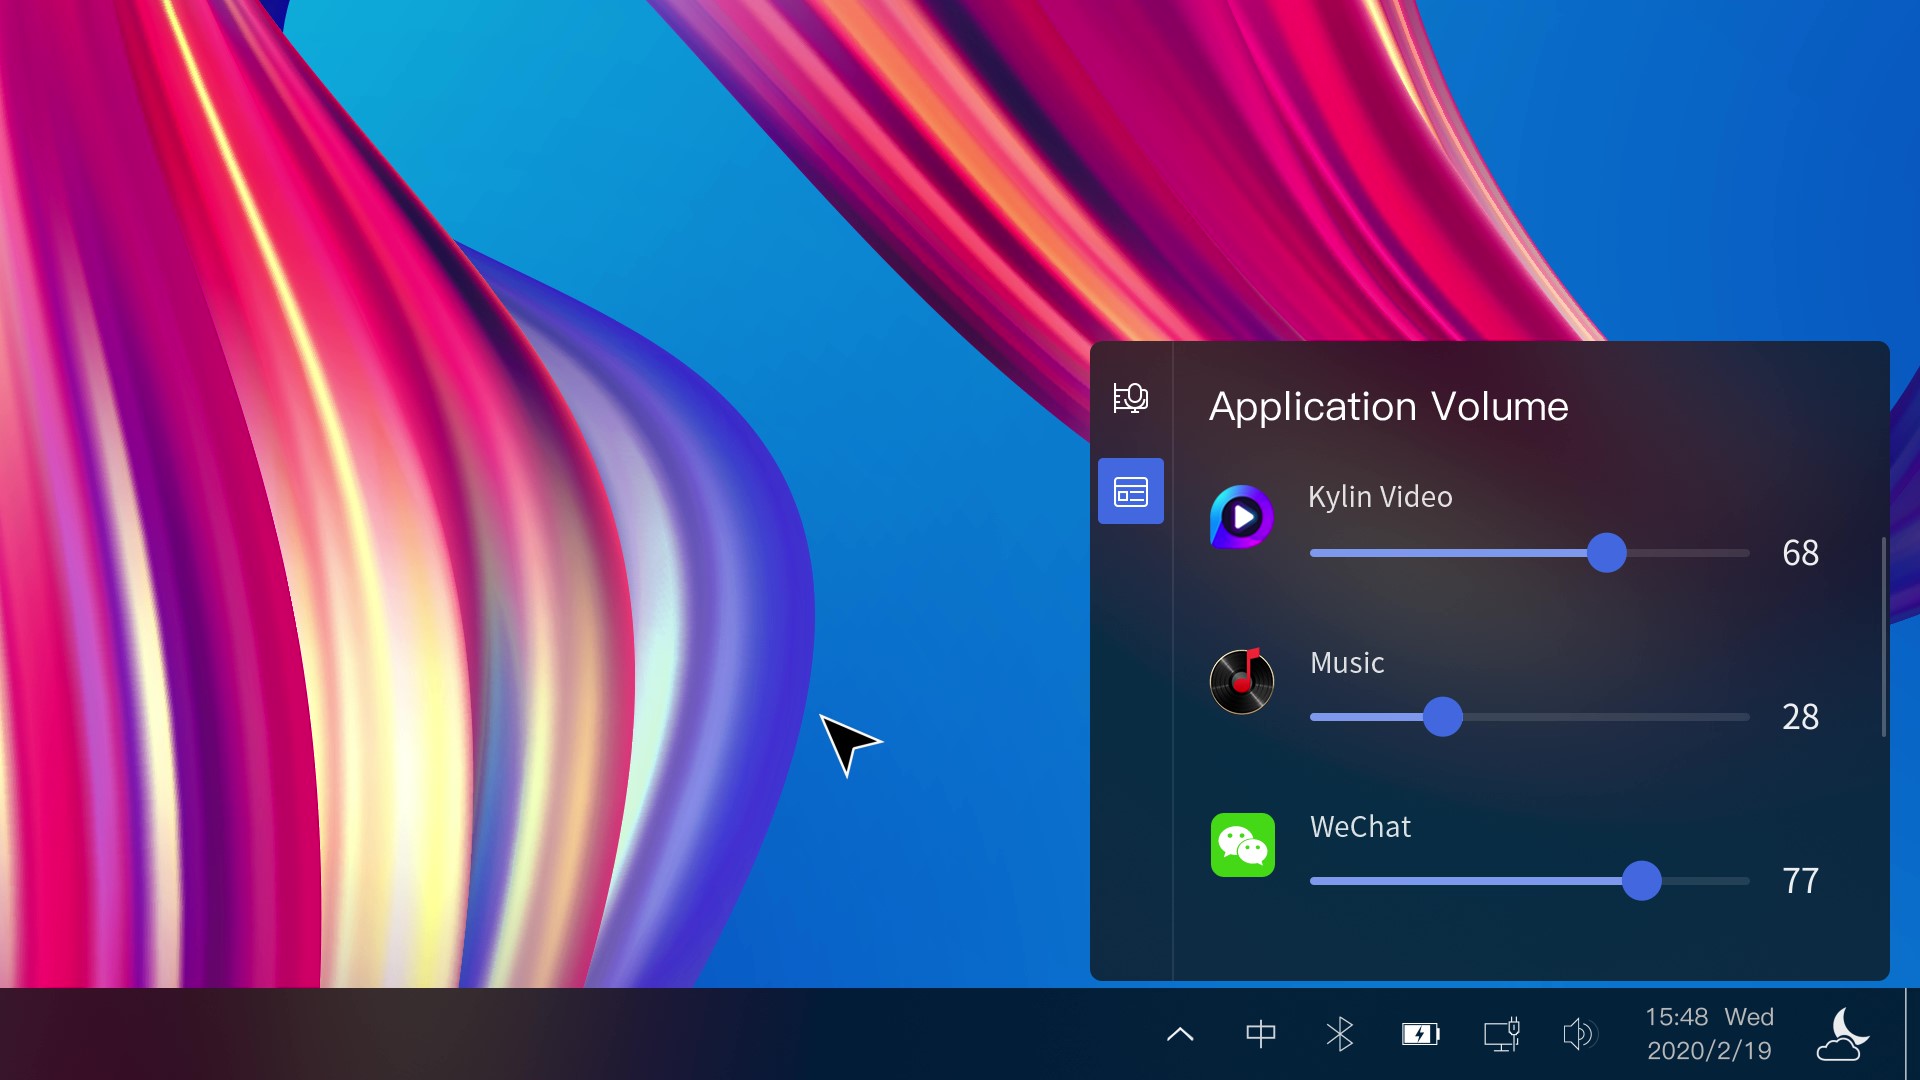Click the Application Volume heading
1920x1080 pixels.
1388,407
